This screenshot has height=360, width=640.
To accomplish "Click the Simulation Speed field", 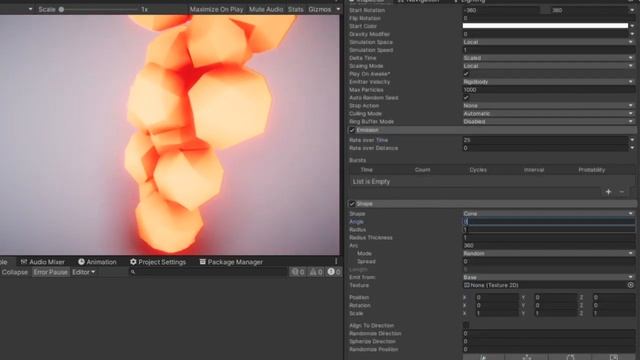I will point(549,50).
